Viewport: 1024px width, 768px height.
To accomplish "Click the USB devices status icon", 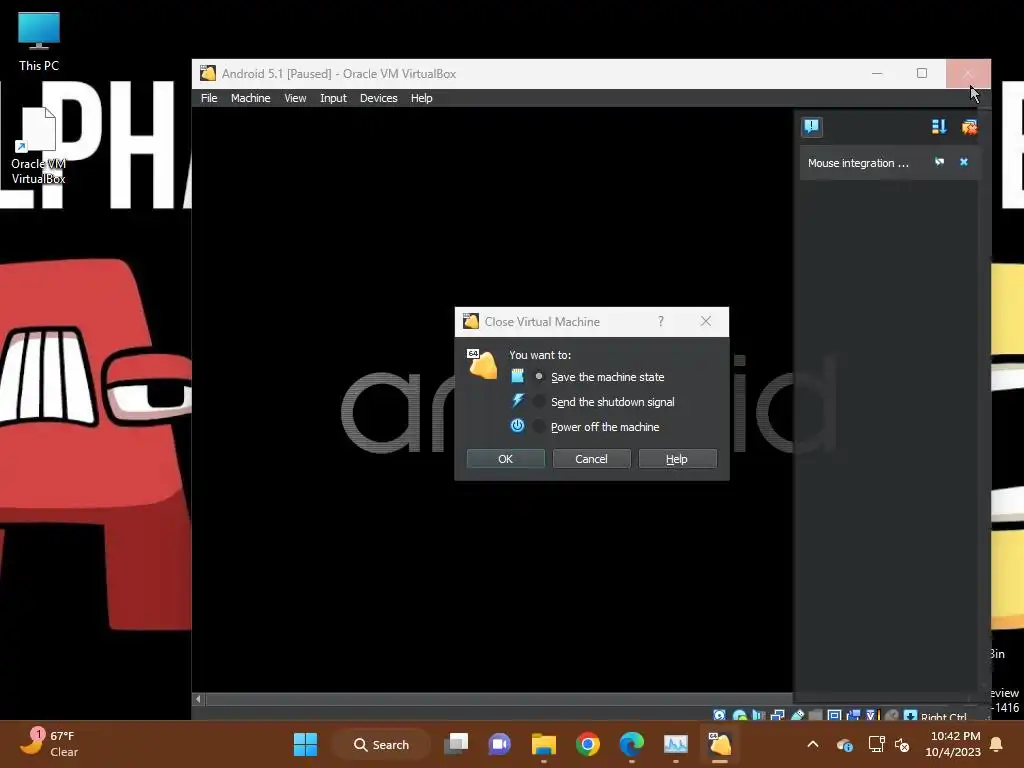I will pos(797,715).
